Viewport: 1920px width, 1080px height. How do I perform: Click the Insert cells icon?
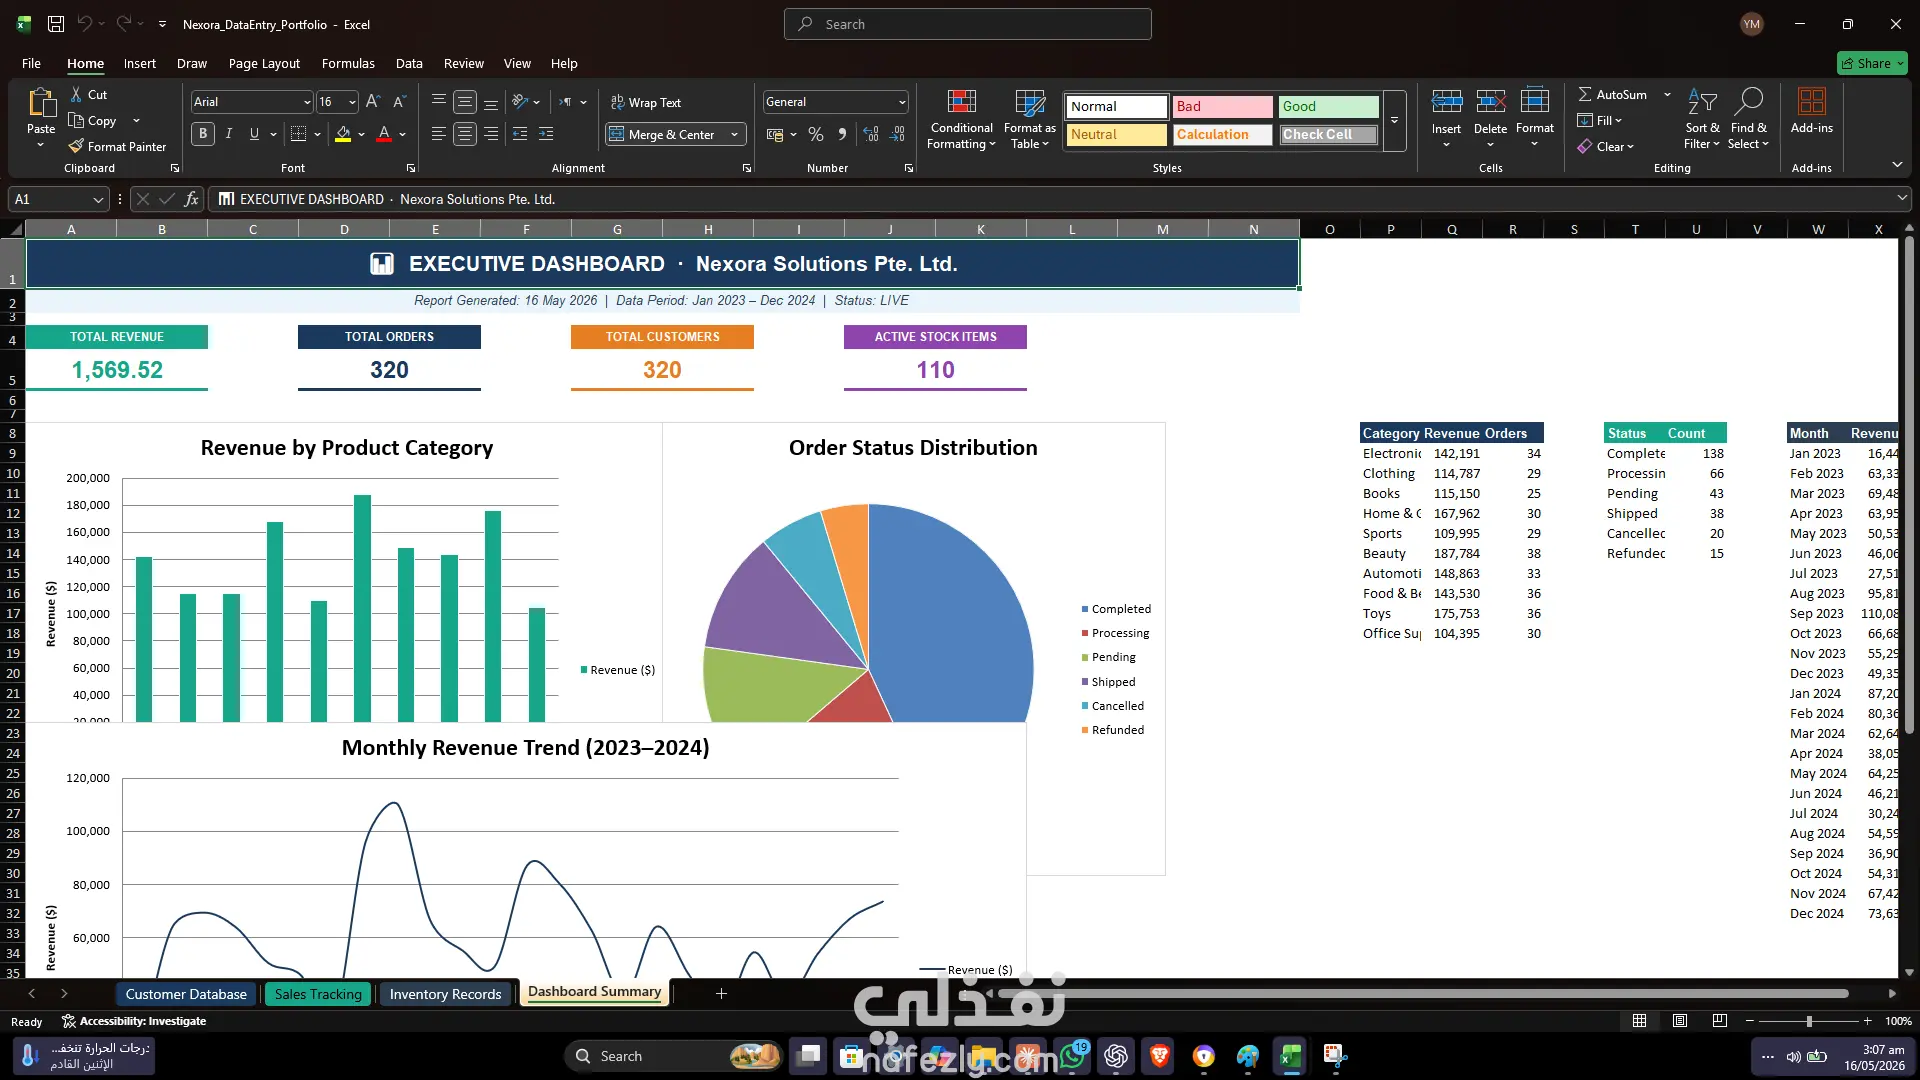1446,101
